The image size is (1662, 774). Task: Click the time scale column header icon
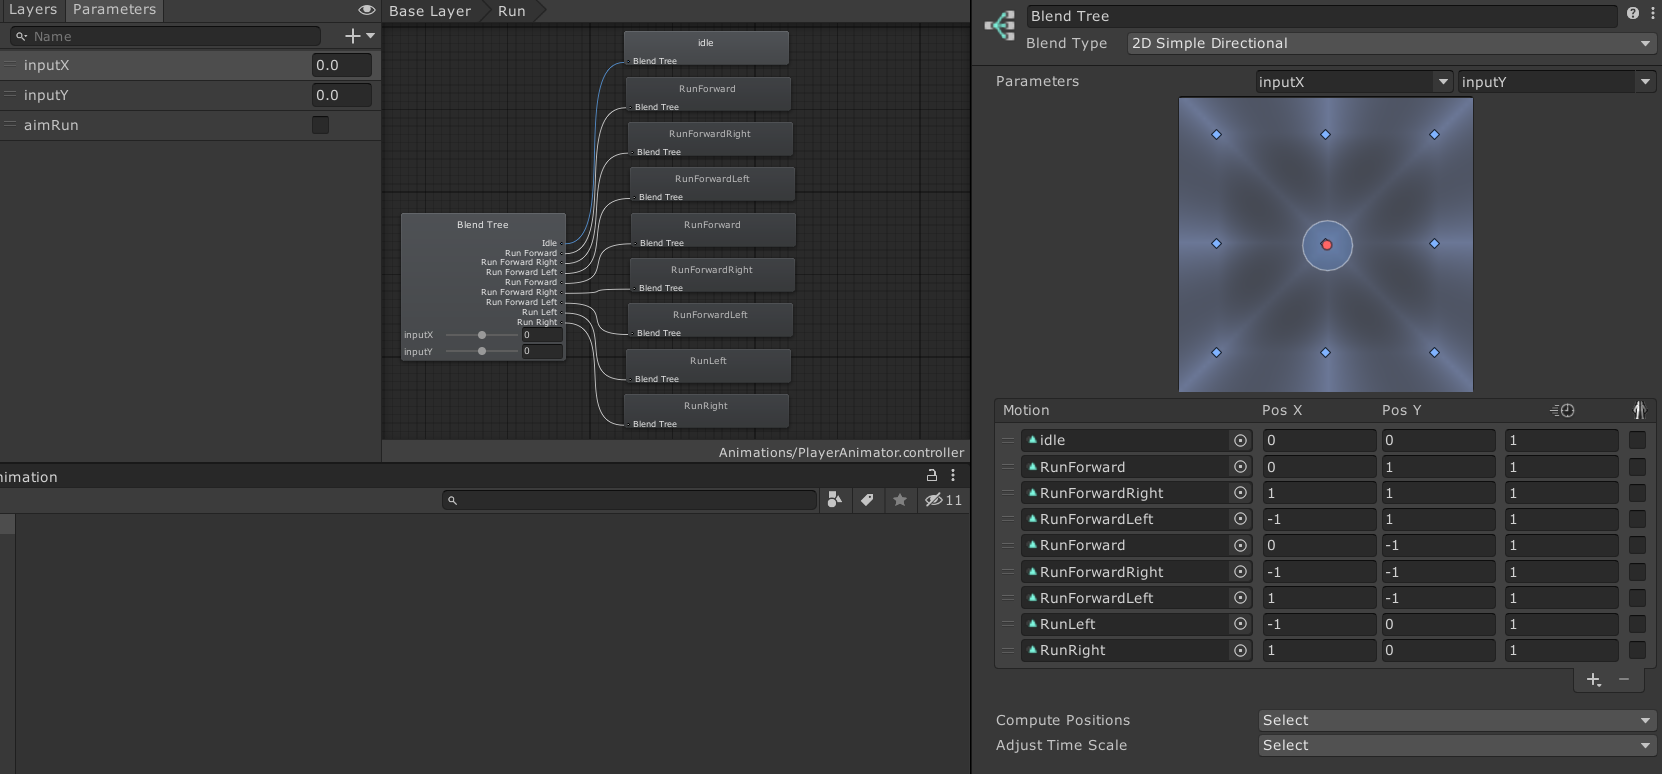click(1562, 410)
